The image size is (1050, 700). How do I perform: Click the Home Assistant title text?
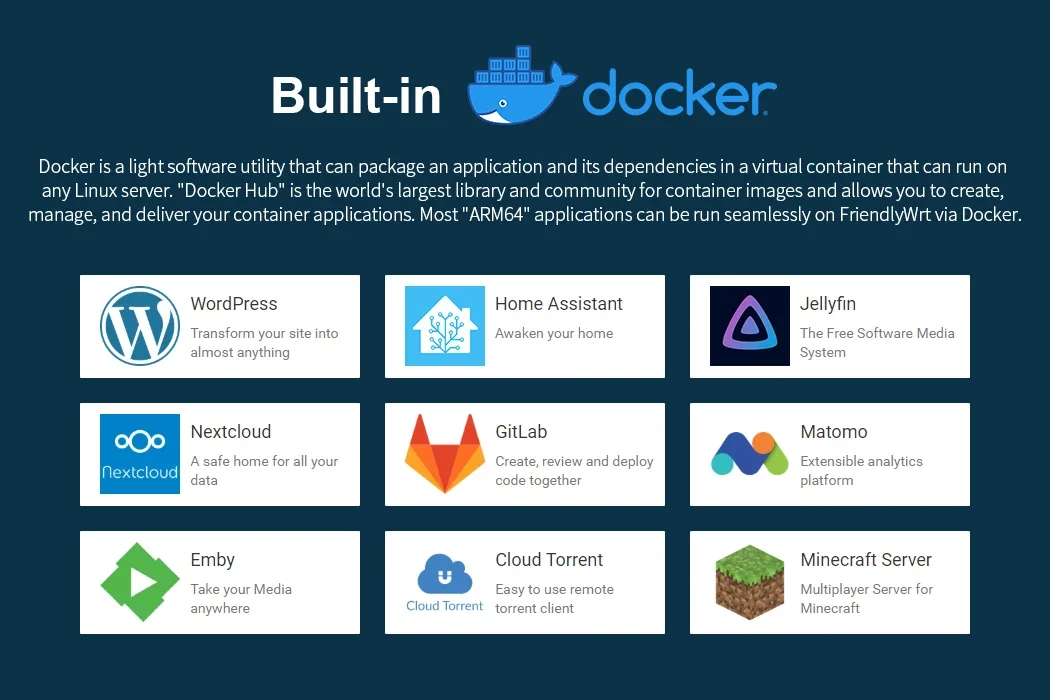point(558,304)
